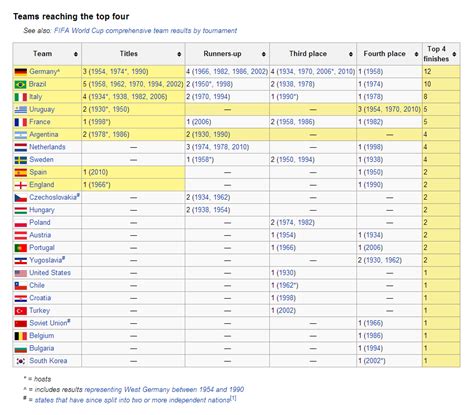Click the Hungary flag icon

tap(21, 210)
